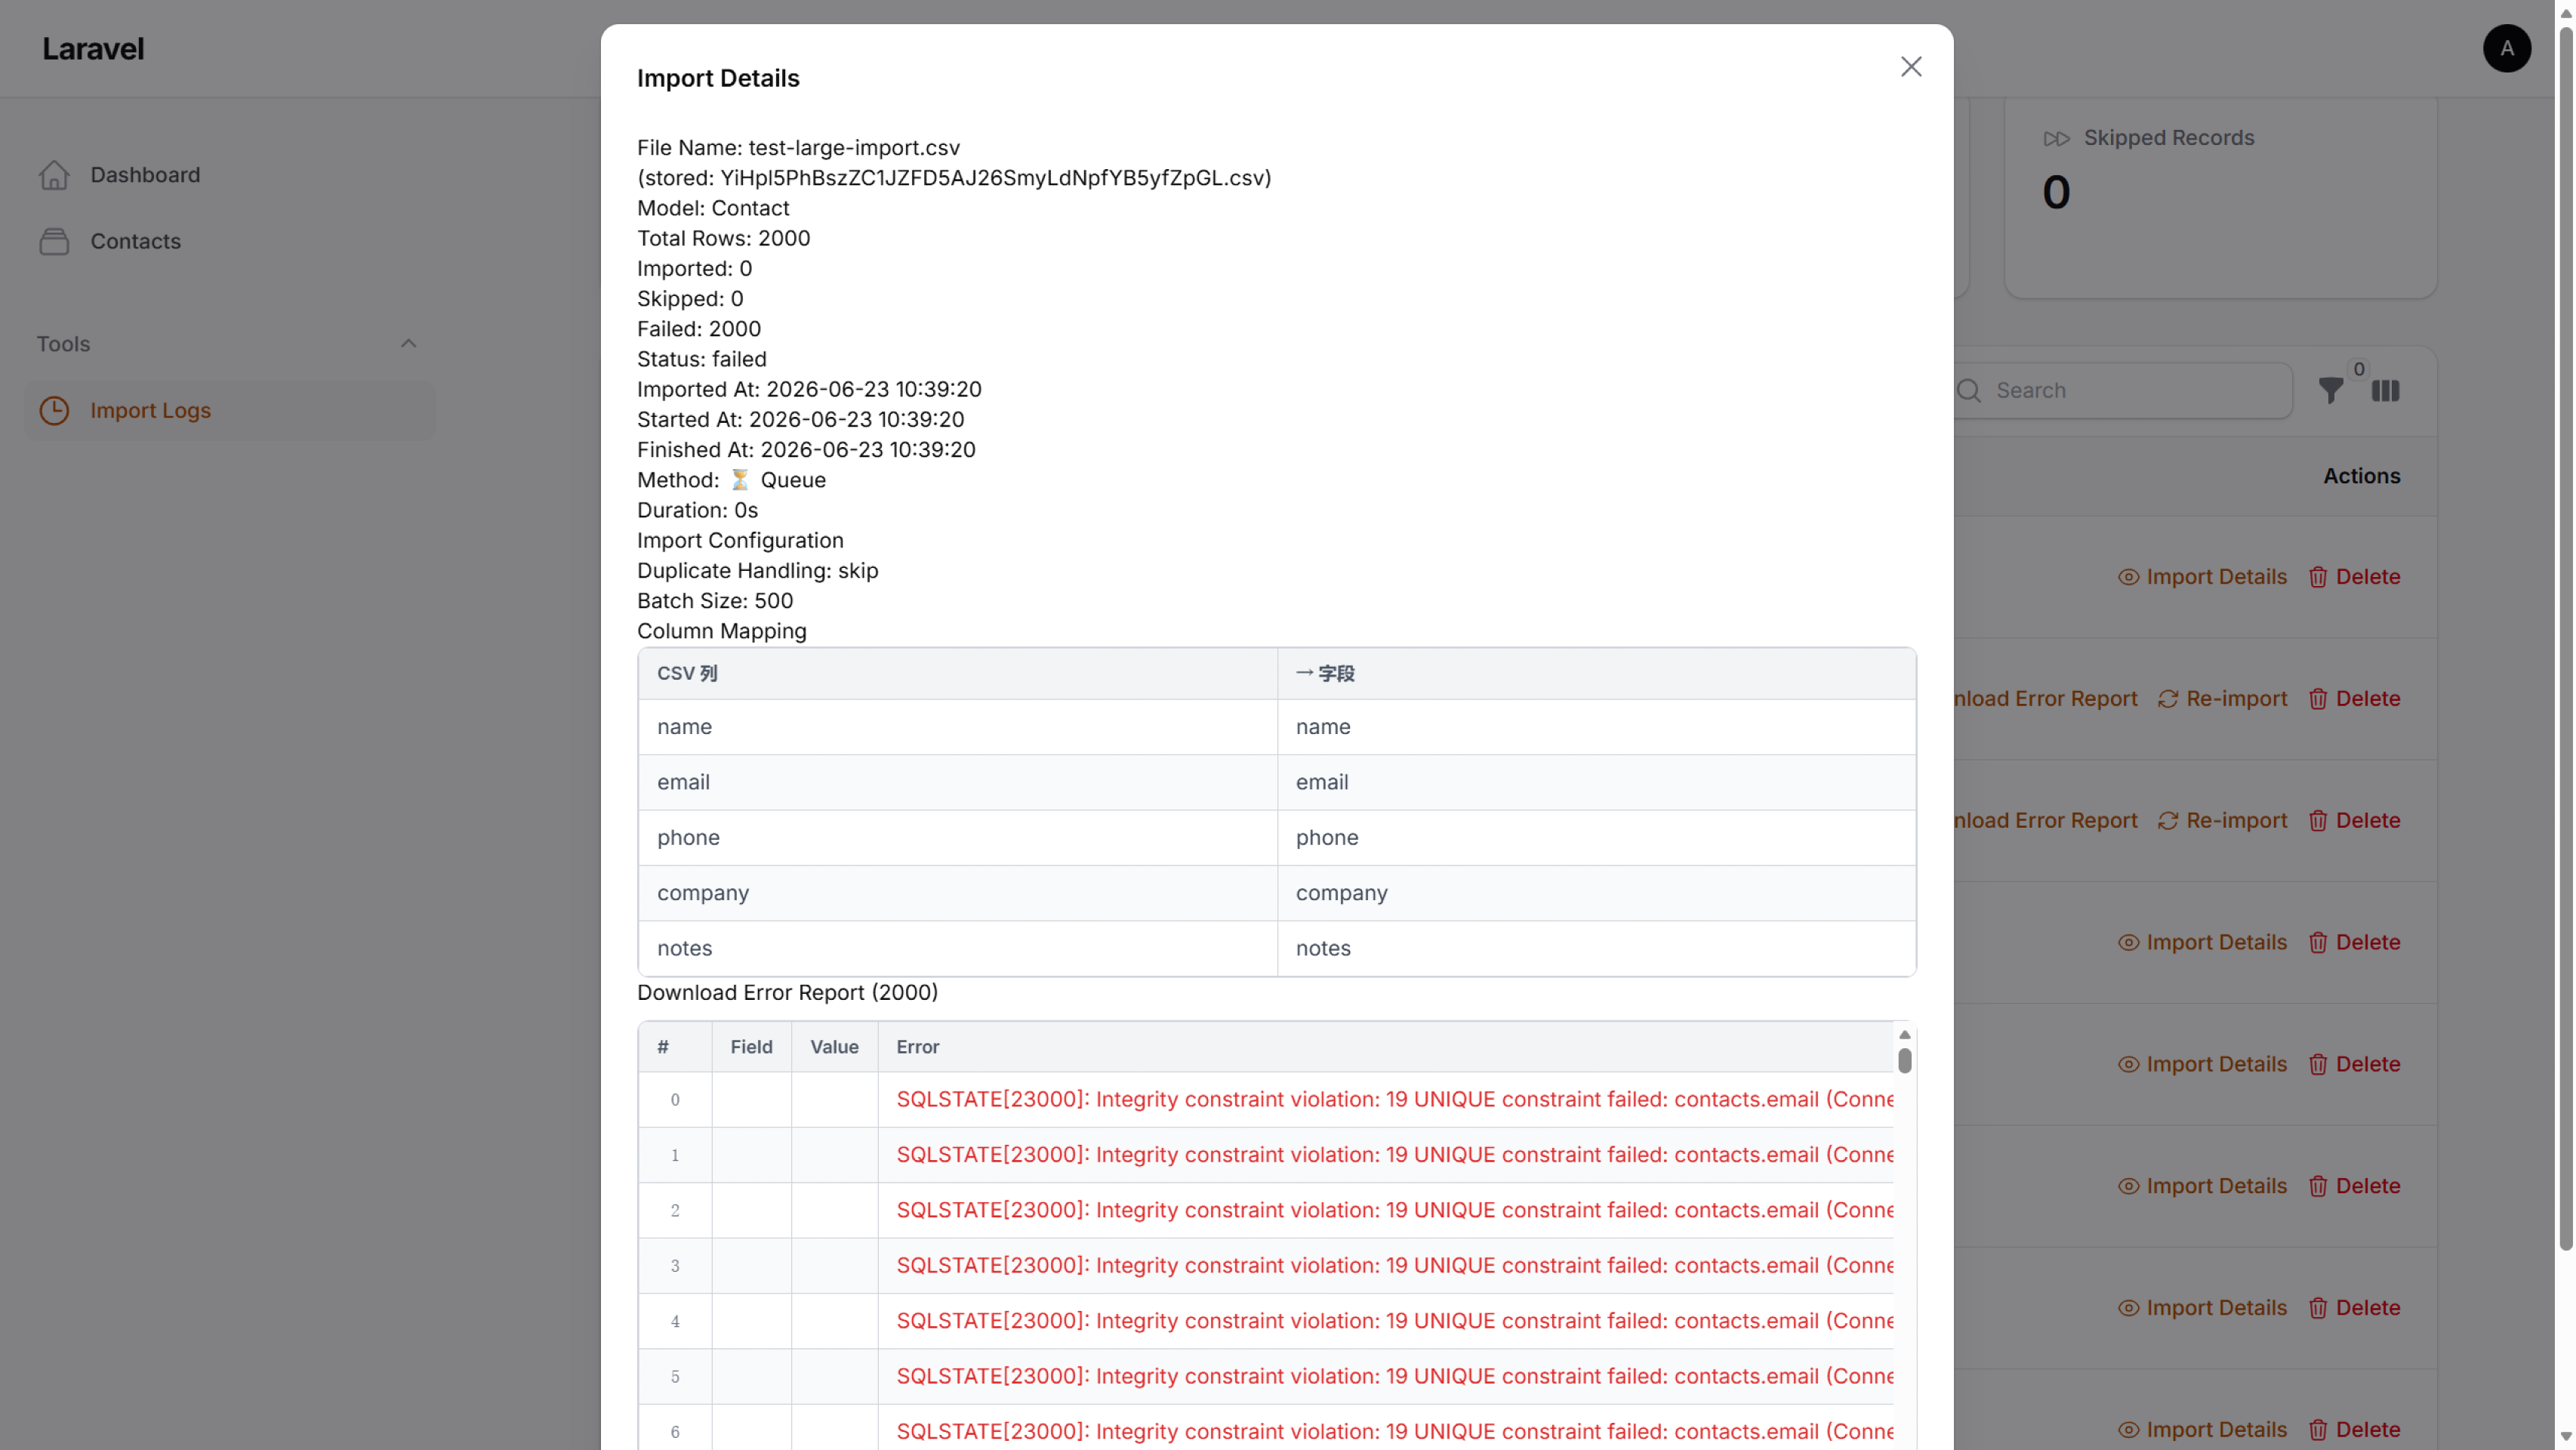The image size is (2576, 1450).
Task: Click the second row's refresh Re-import icon
Action: (2167, 821)
